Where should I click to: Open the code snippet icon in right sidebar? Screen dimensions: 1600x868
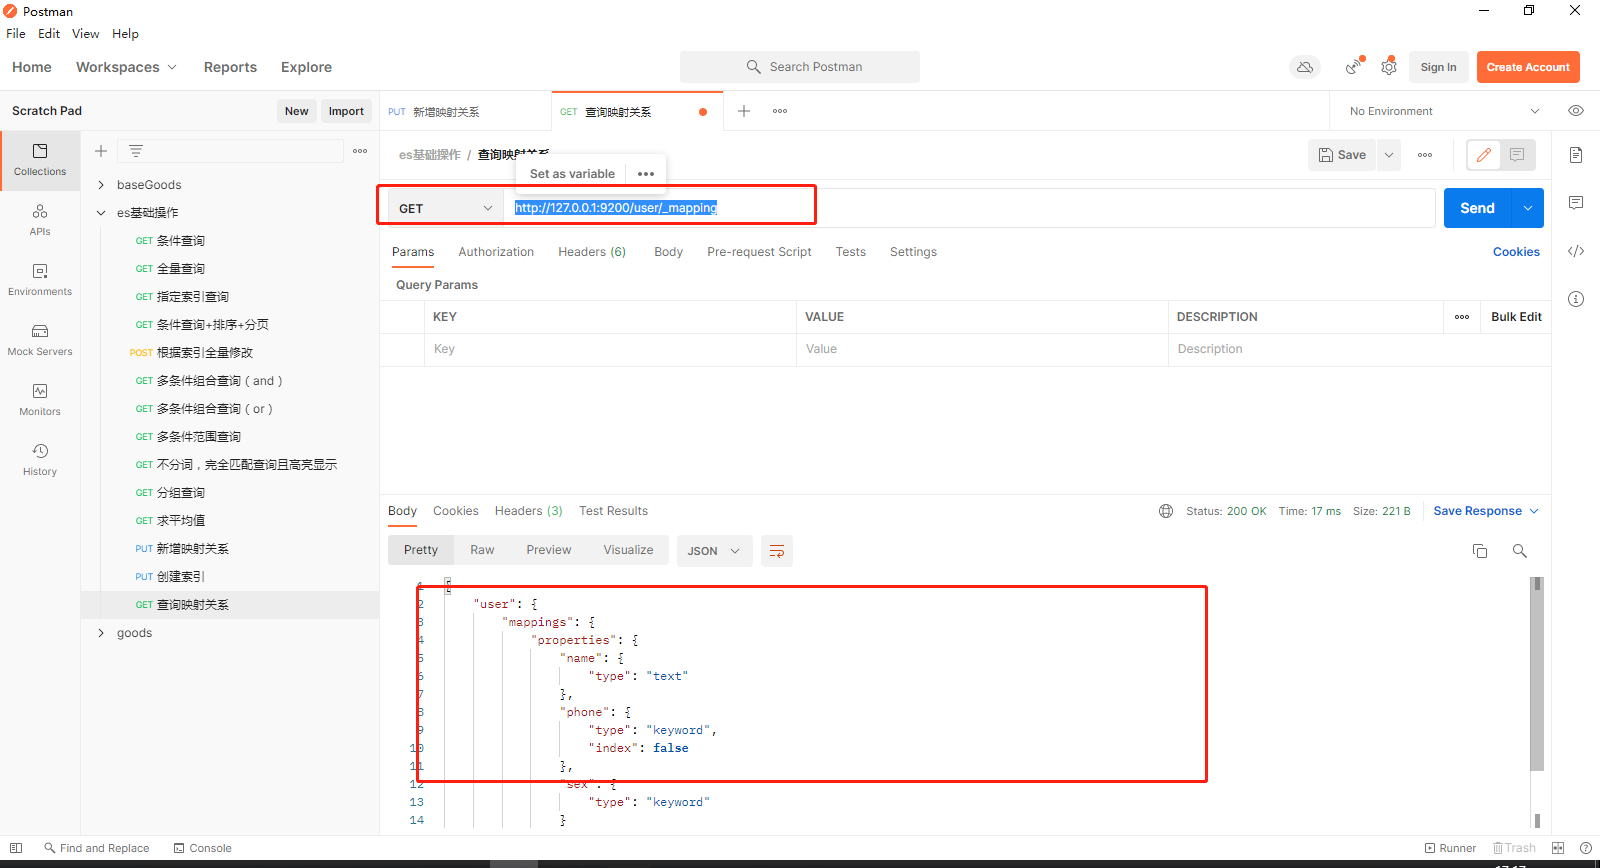(x=1576, y=251)
